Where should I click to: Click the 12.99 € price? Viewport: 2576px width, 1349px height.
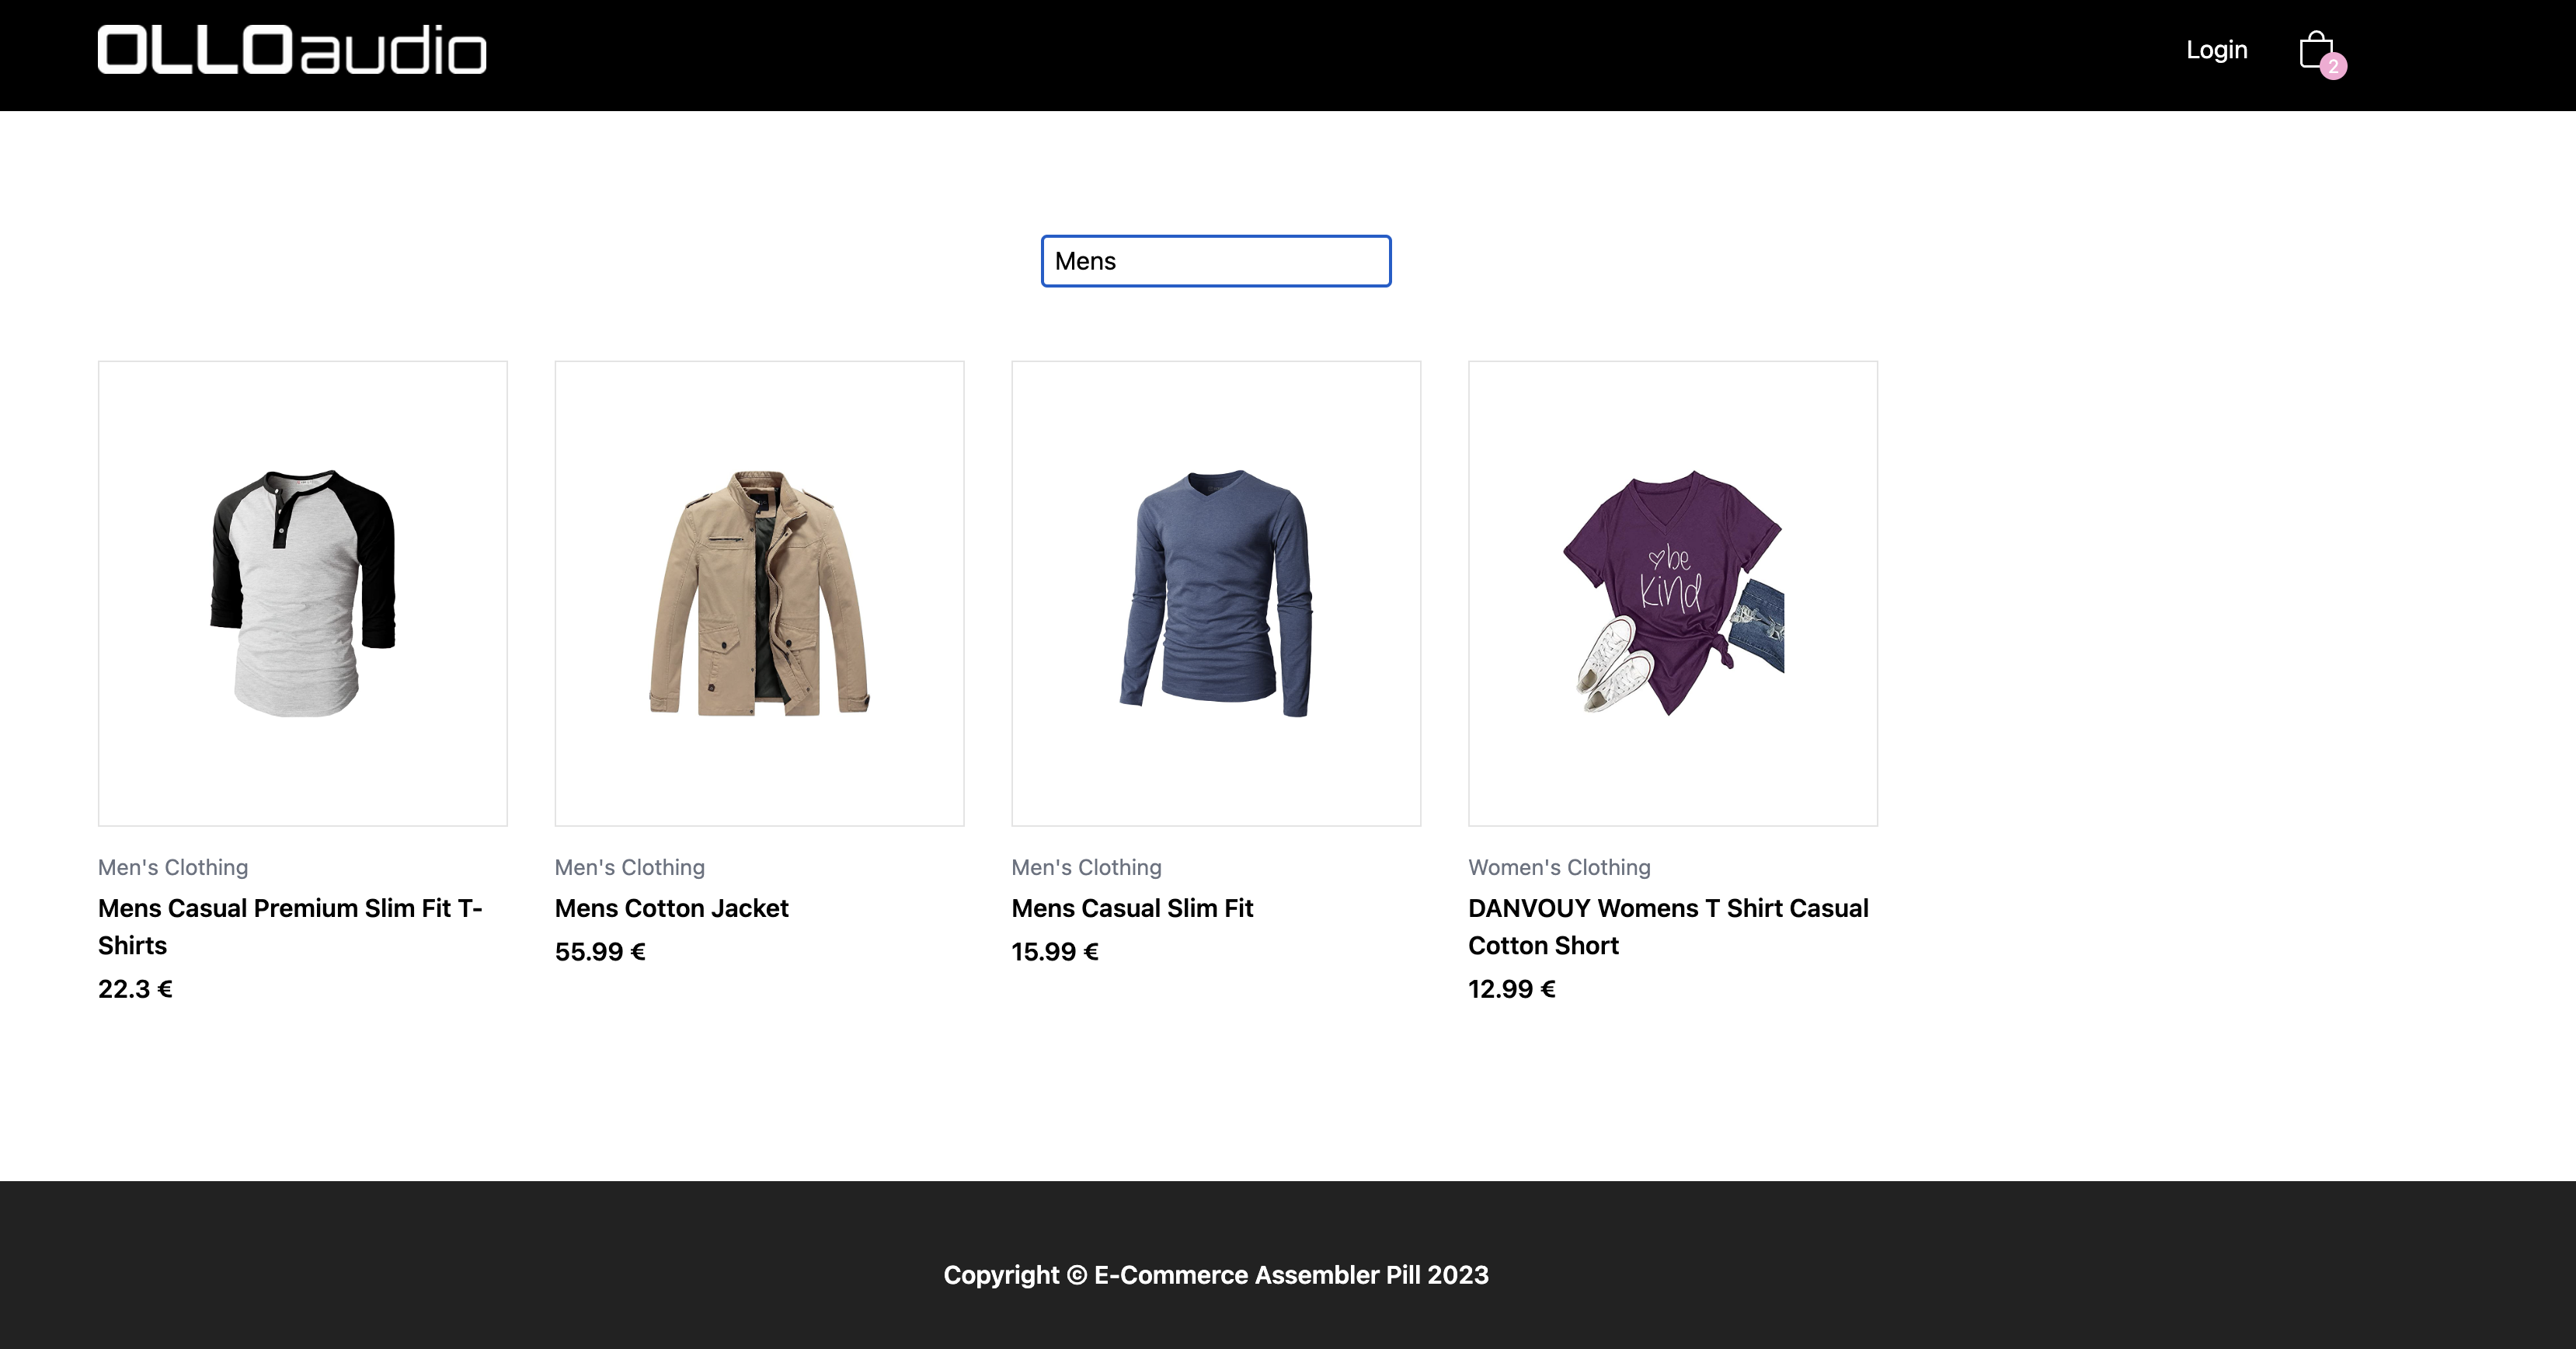tap(1511, 989)
